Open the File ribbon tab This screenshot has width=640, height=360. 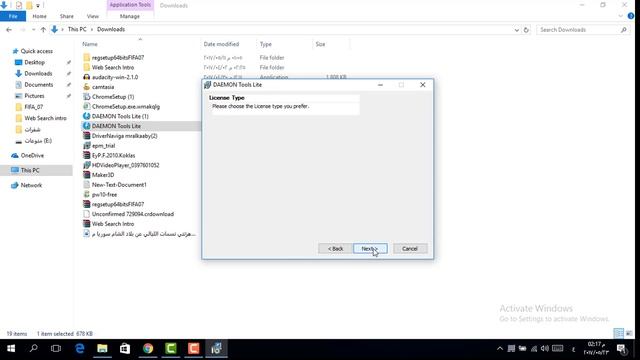click(x=13, y=16)
